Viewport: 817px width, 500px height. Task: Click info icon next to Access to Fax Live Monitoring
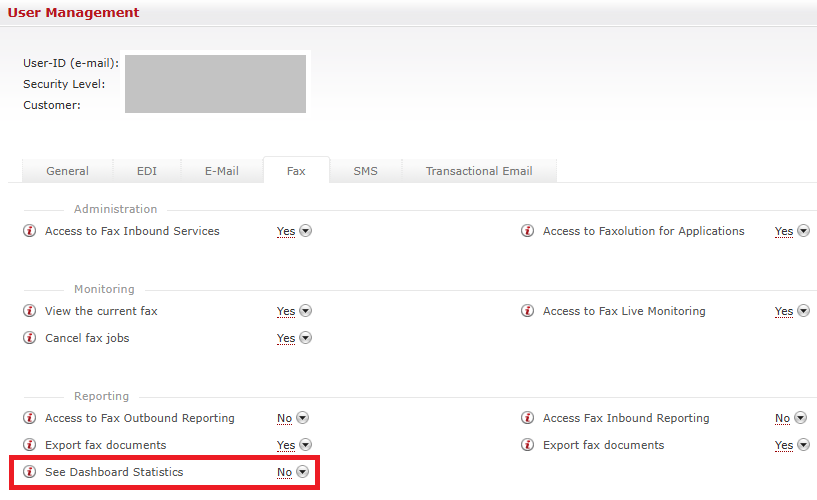[x=527, y=311]
